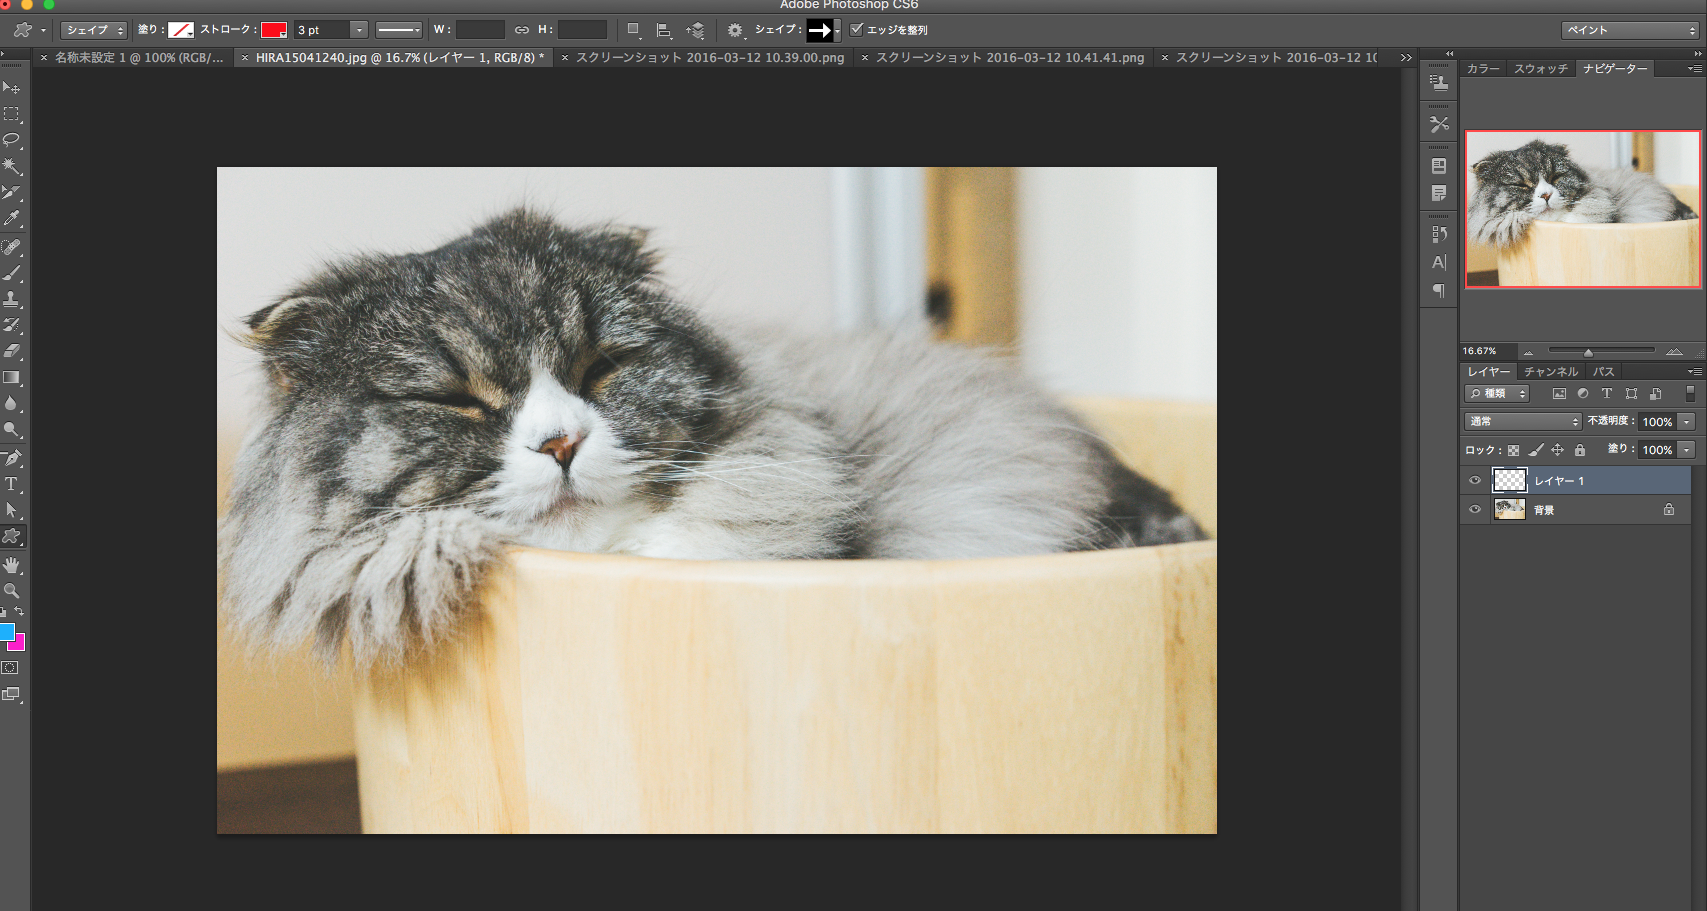Click the shape width W input field

pyautogui.click(x=480, y=30)
